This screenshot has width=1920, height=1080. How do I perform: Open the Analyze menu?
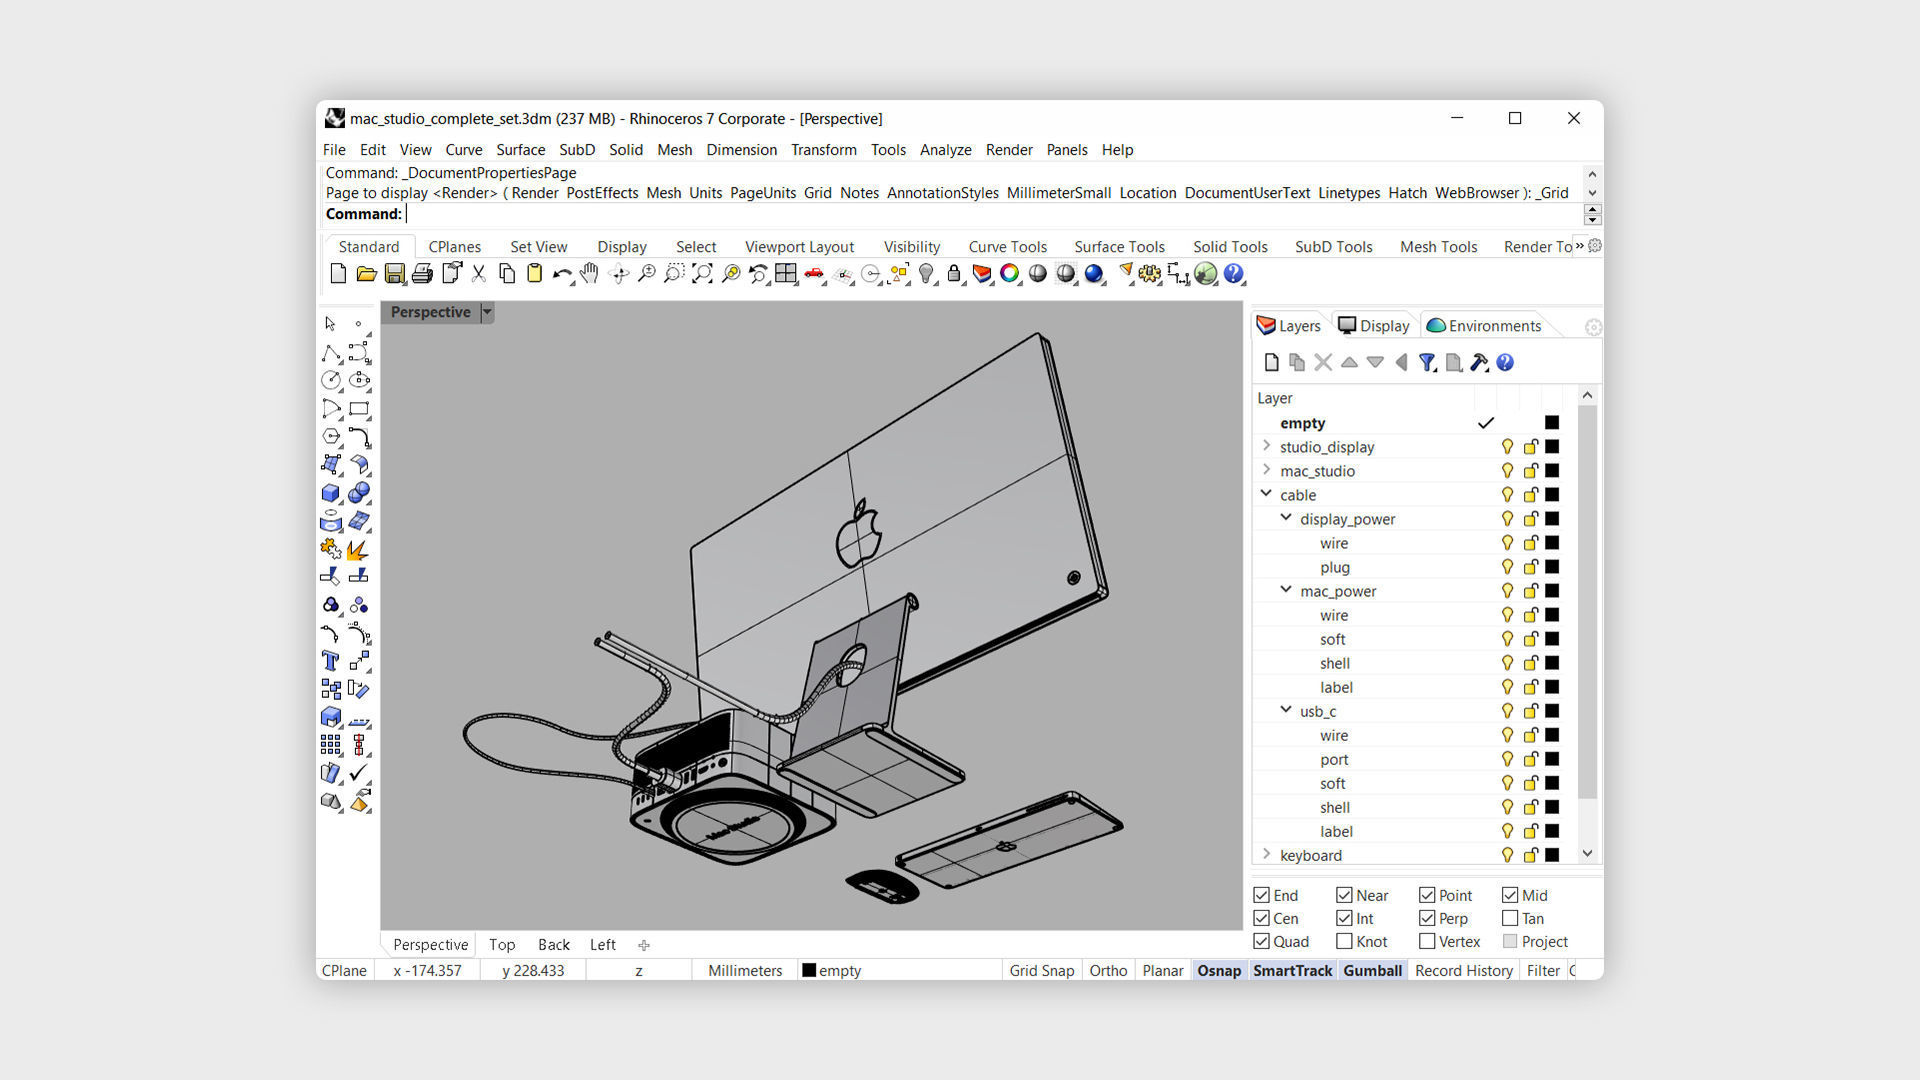(946, 150)
